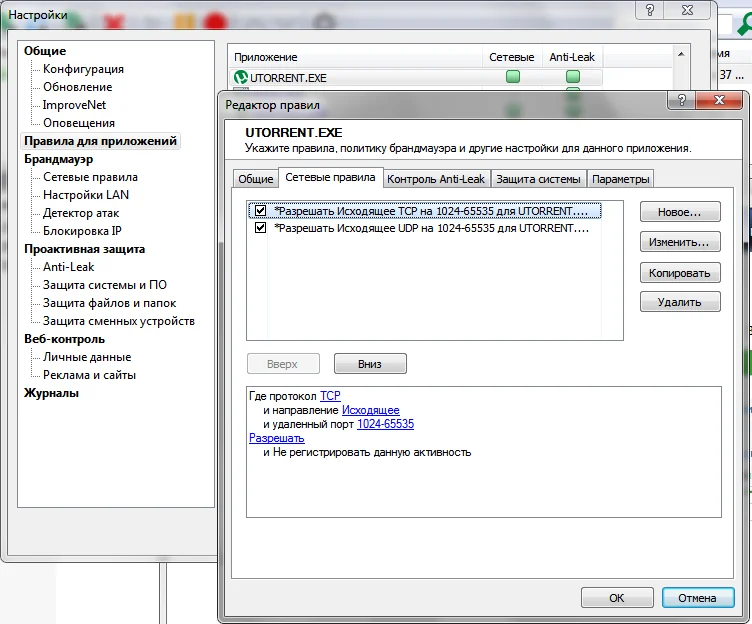Open Личные данные tree item
This screenshot has width=752, height=624.
click(87, 357)
